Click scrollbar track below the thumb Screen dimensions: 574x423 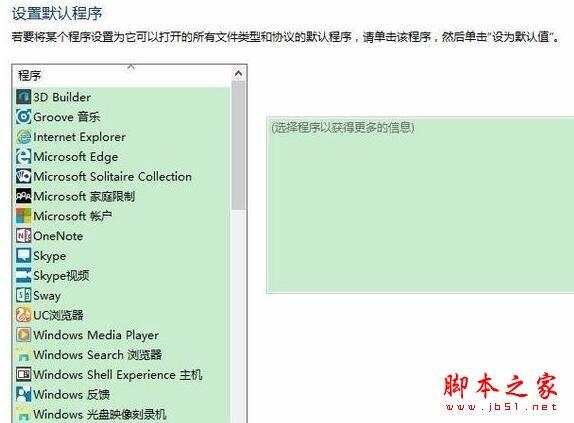pyautogui.click(x=238, y=316)
